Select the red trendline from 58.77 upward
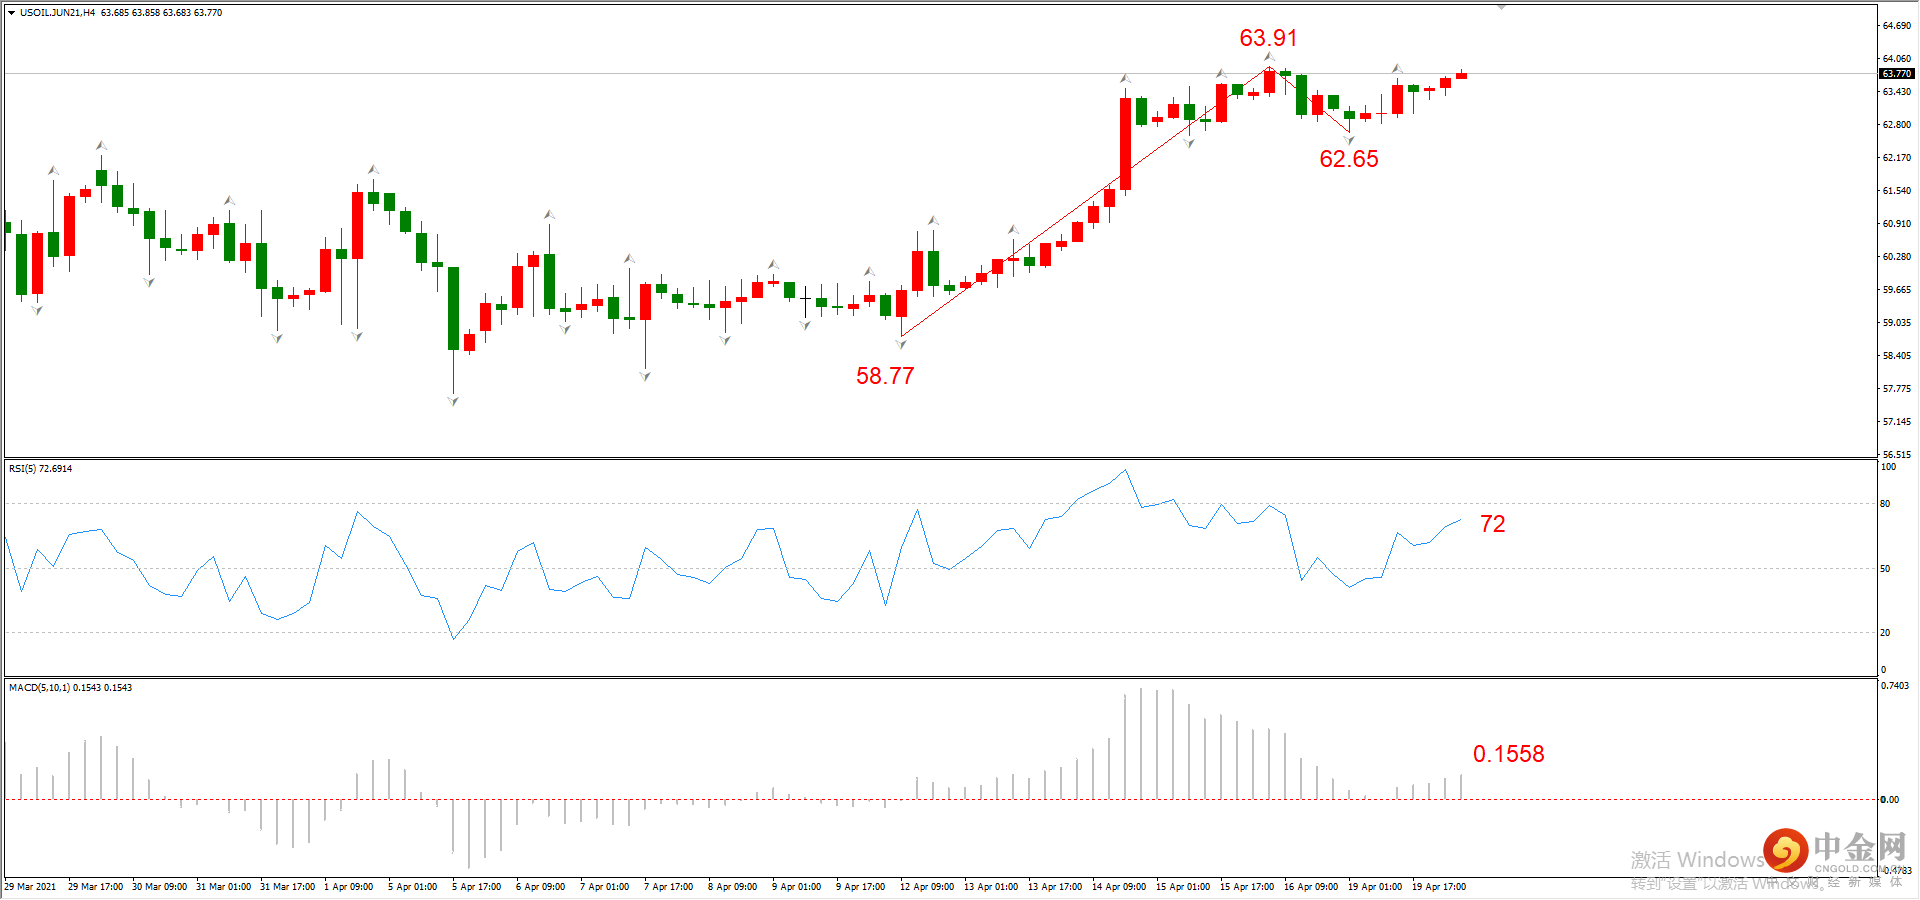This screenshot has height=900, width=1920. click(x=1084, y=202)
